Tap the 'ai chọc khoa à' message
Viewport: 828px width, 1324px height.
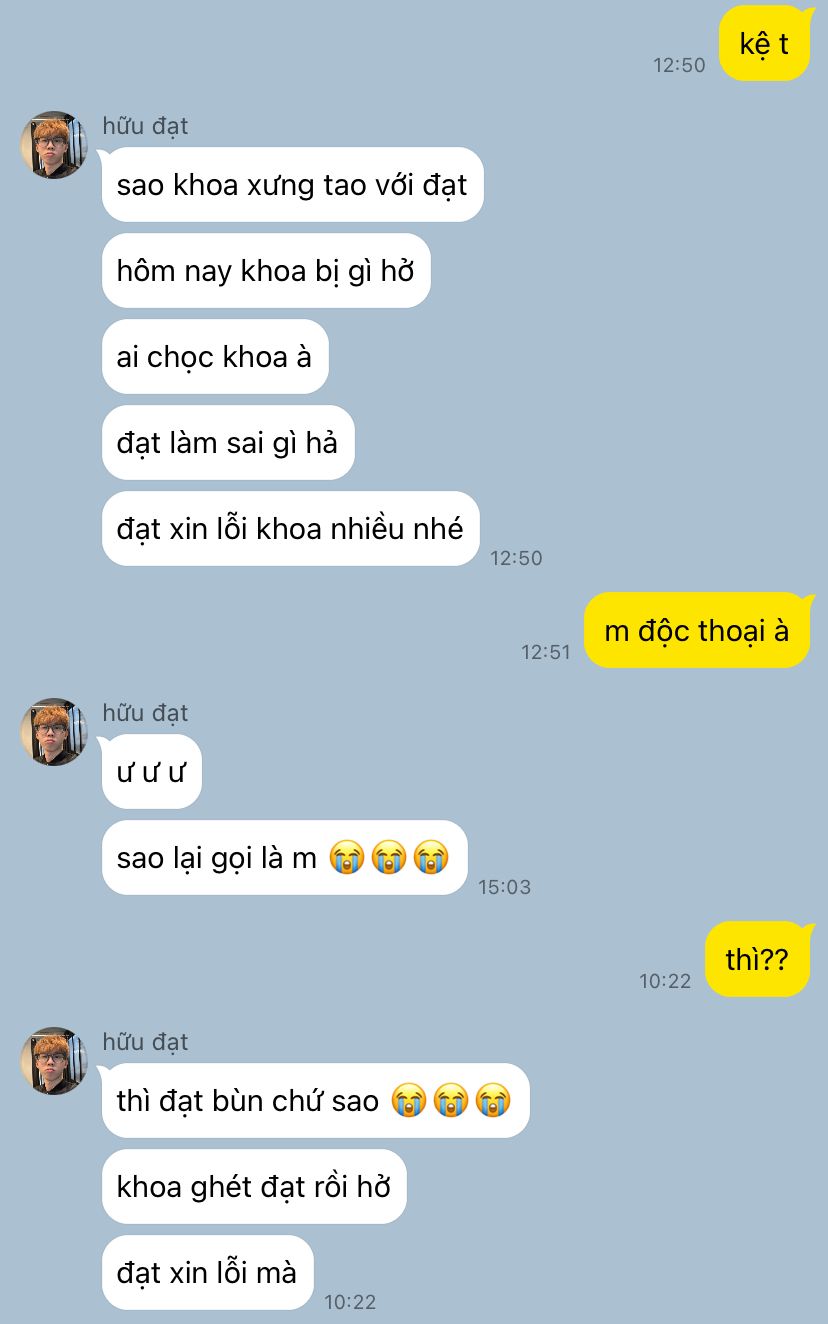pos(215,357)
